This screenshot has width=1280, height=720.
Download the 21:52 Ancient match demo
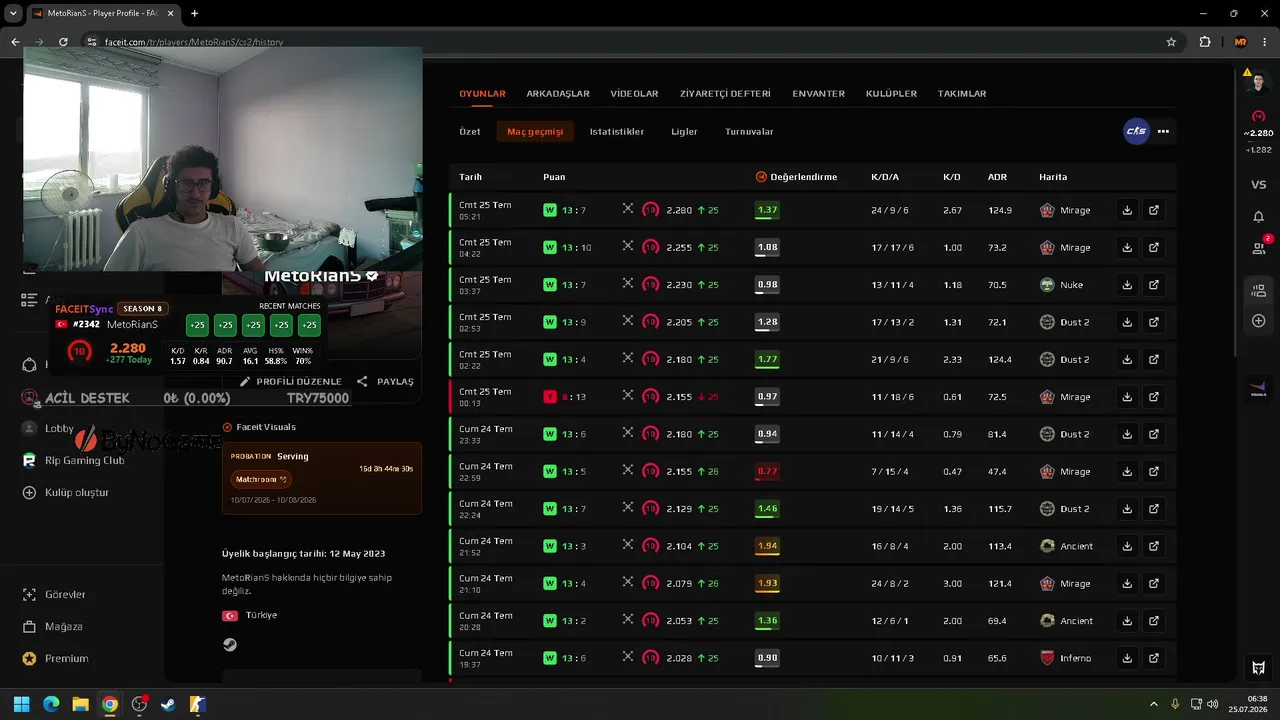tap(1127, 546)
